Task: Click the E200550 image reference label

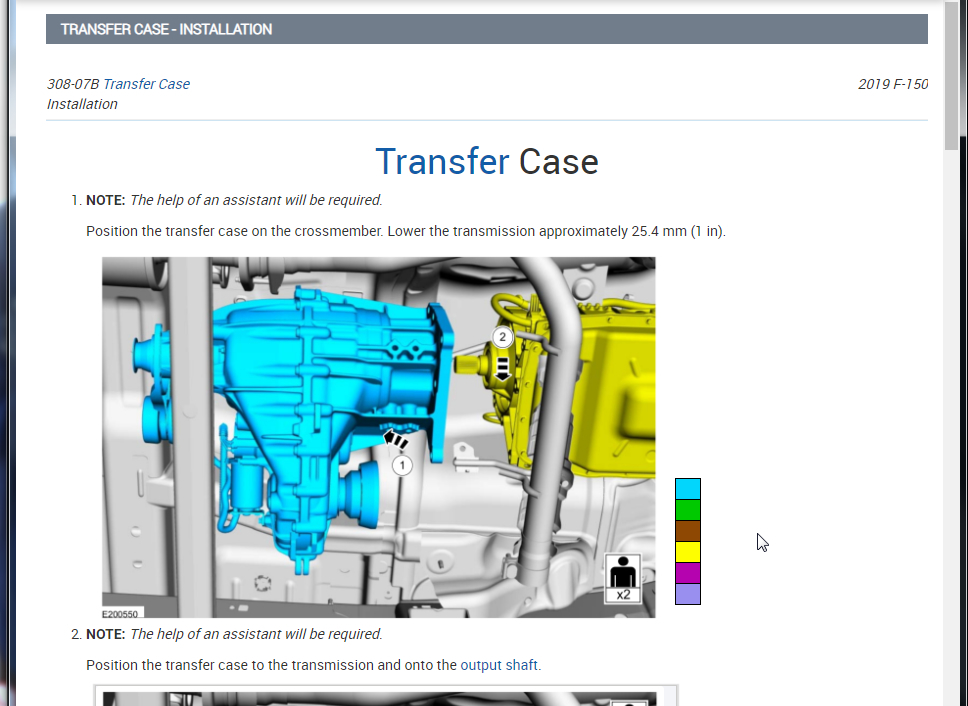Action: coord(120,613)
